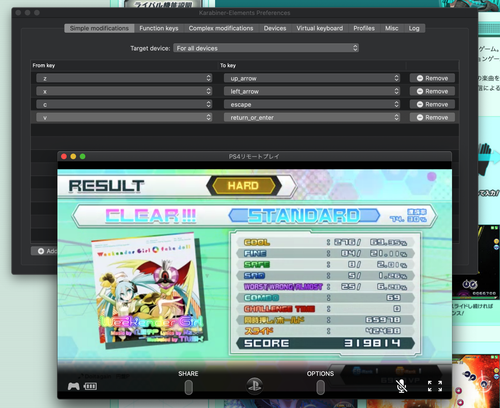The height and width of the screenshot is (408, 500).
Task: Open the From key dropdown showing z
Action: (124, 78)
